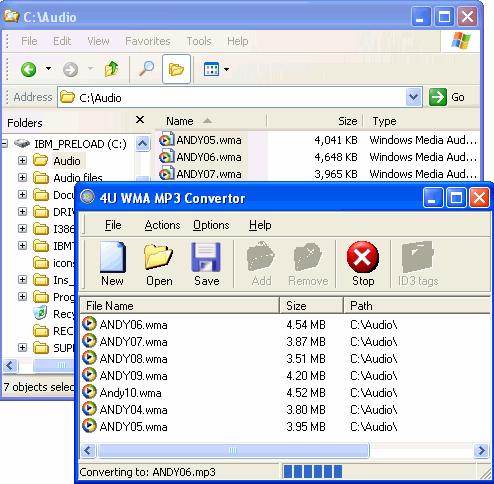This screenshot has width=494, height=484.
Task: Click the 3.87 MB size of ANDY07.wma
Action: [x=306, y=342]
